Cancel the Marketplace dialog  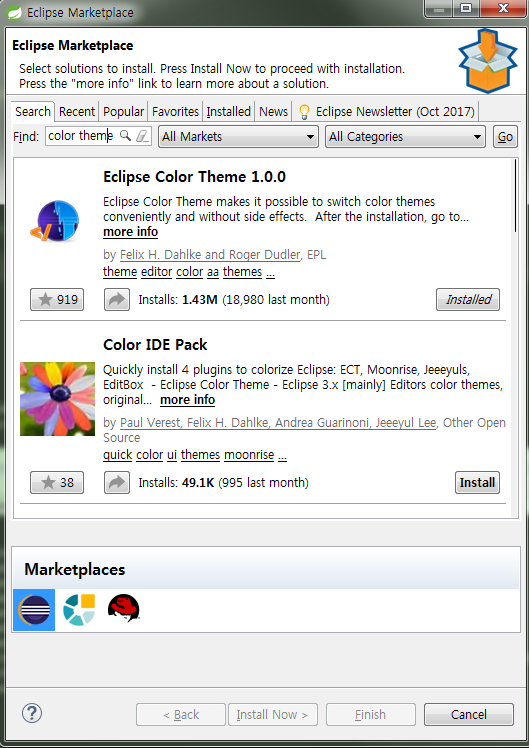[469, 715]
